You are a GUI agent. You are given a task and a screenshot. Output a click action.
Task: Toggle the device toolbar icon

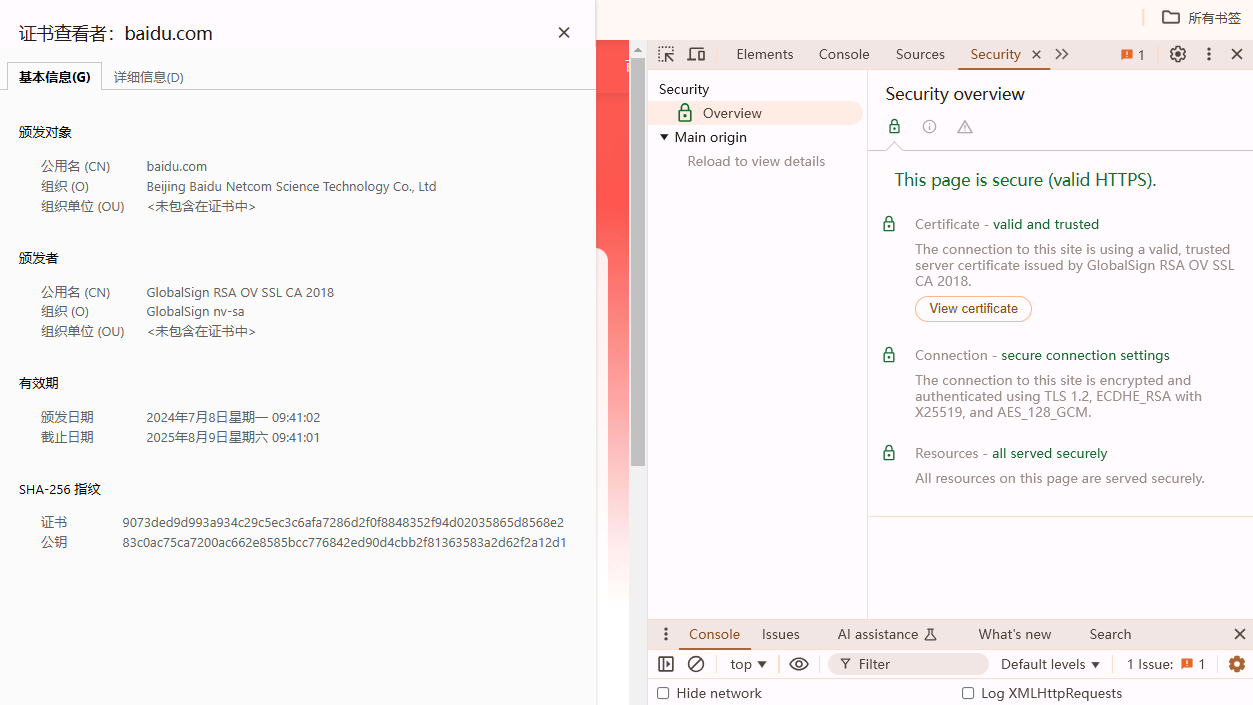696,54
